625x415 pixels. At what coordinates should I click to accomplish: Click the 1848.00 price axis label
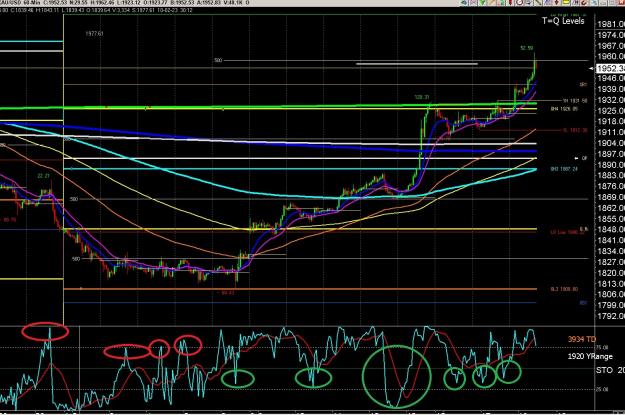[x=611, y=229]
